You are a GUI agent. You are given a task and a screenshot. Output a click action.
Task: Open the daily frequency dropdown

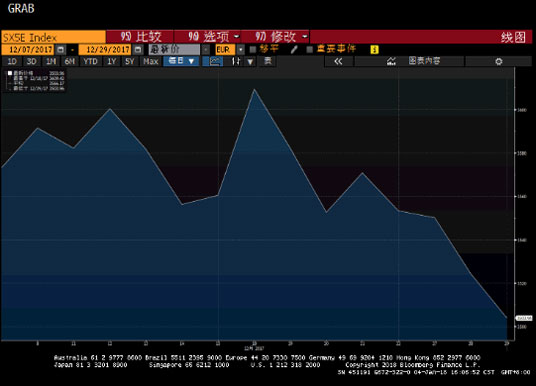point(181,61)
